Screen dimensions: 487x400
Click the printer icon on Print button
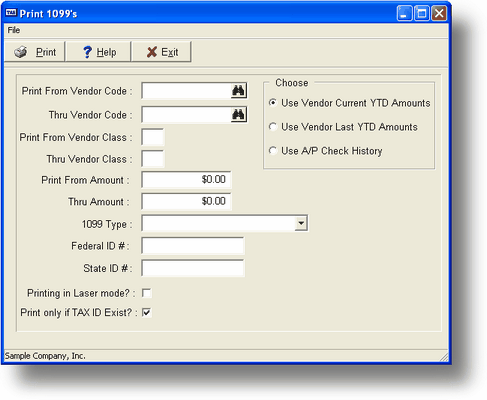[21, 52]
